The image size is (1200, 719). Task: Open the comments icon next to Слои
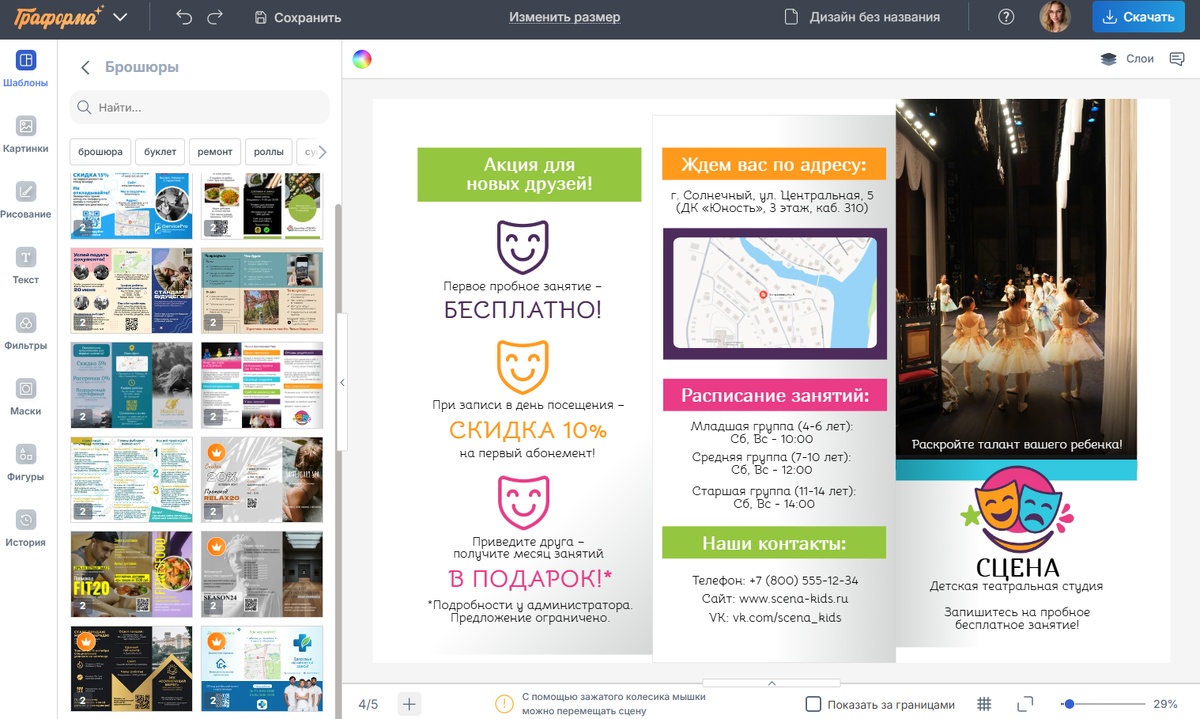[x=1177, y=59]
